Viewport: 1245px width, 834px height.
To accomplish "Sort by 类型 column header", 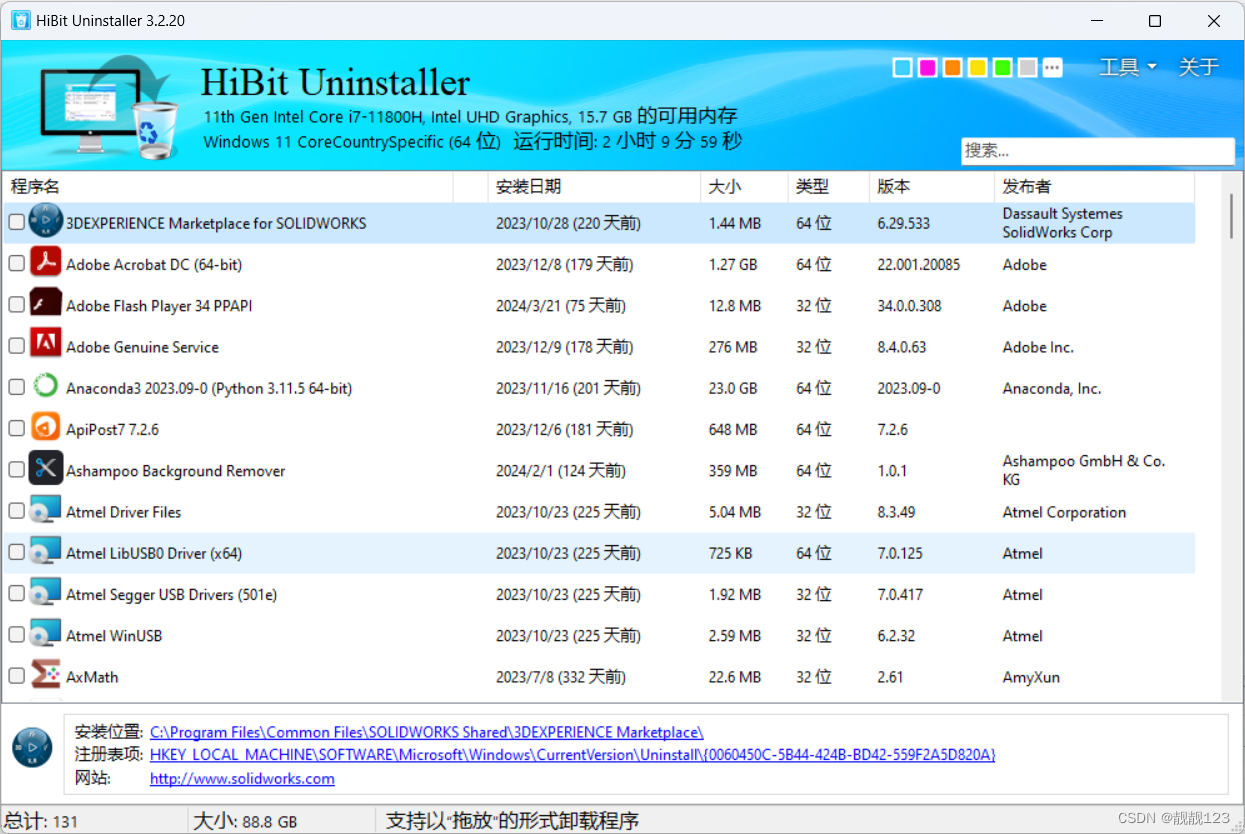I will (x=828, y=186).
